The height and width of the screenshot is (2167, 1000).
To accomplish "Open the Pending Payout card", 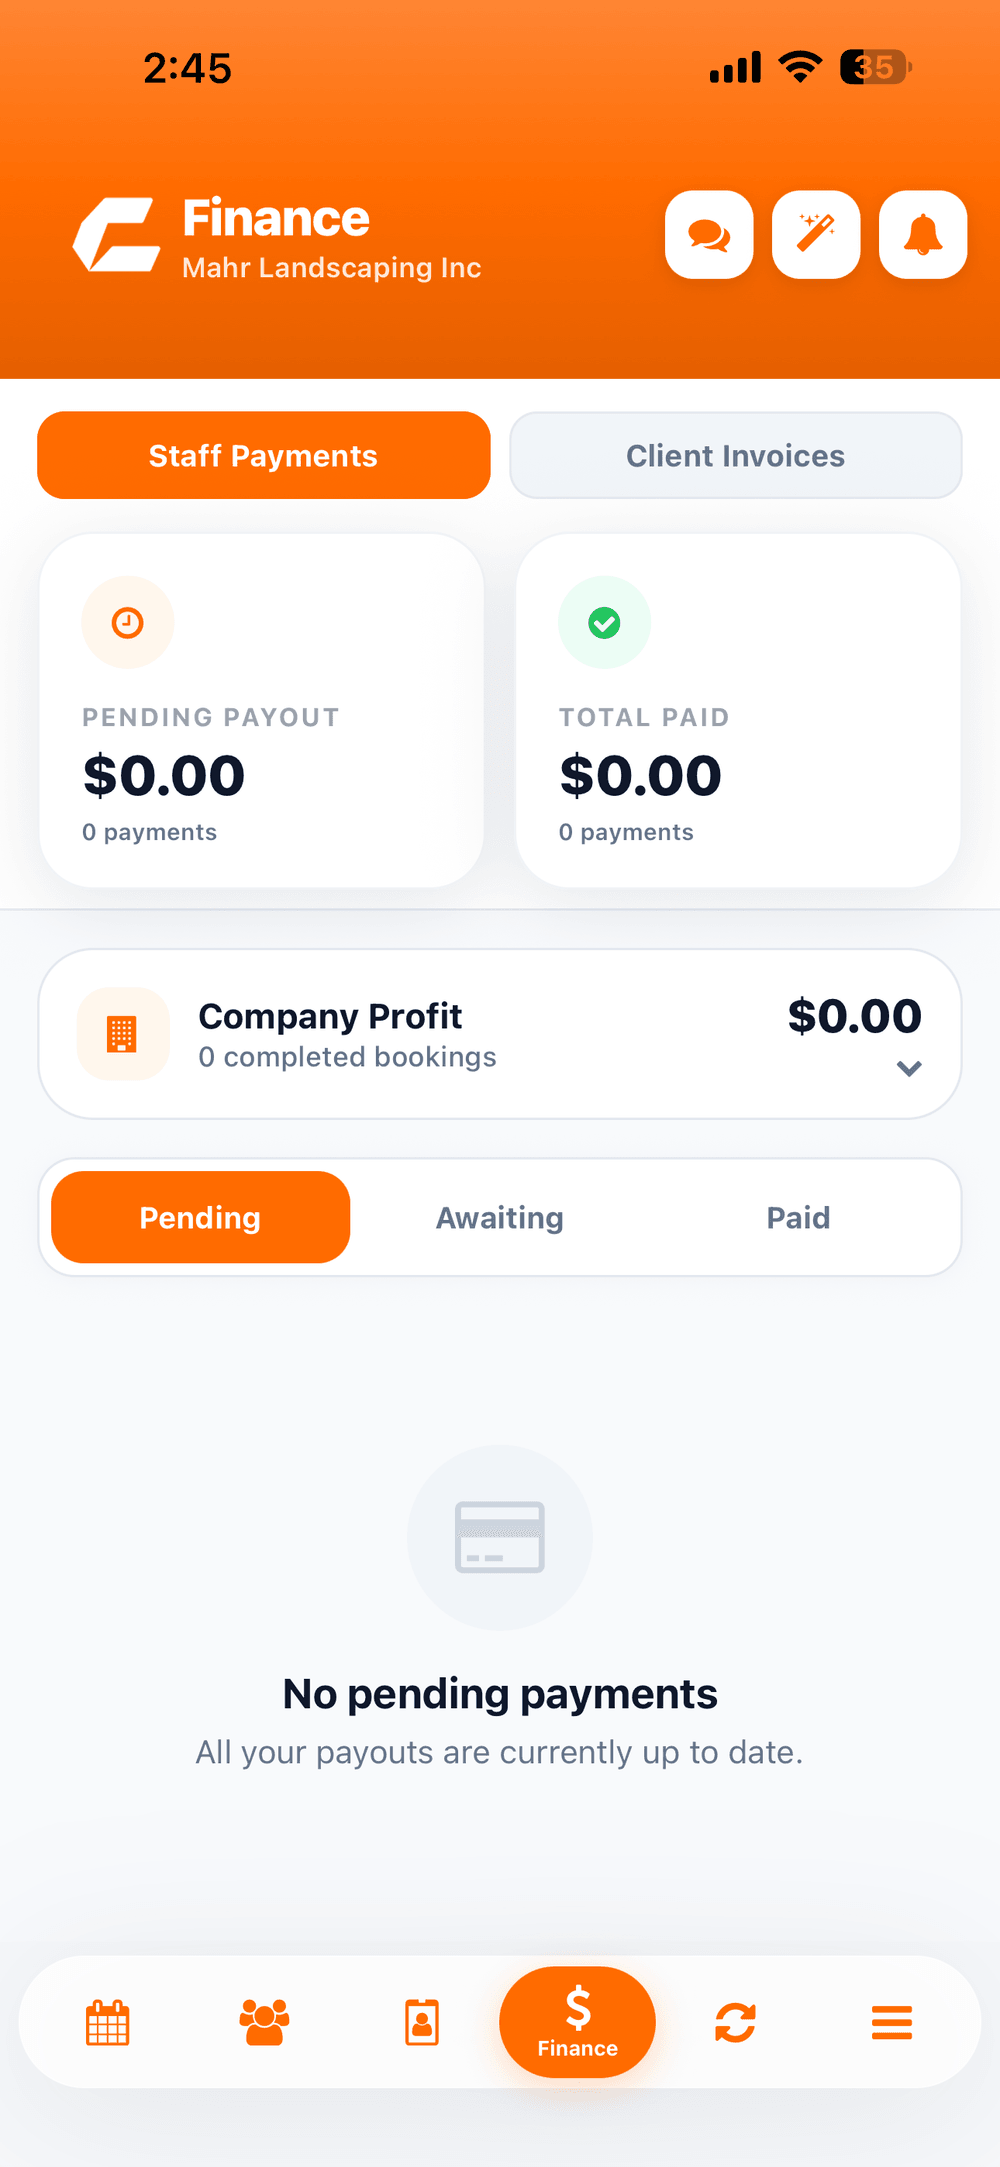I will [x=262, y=710].
